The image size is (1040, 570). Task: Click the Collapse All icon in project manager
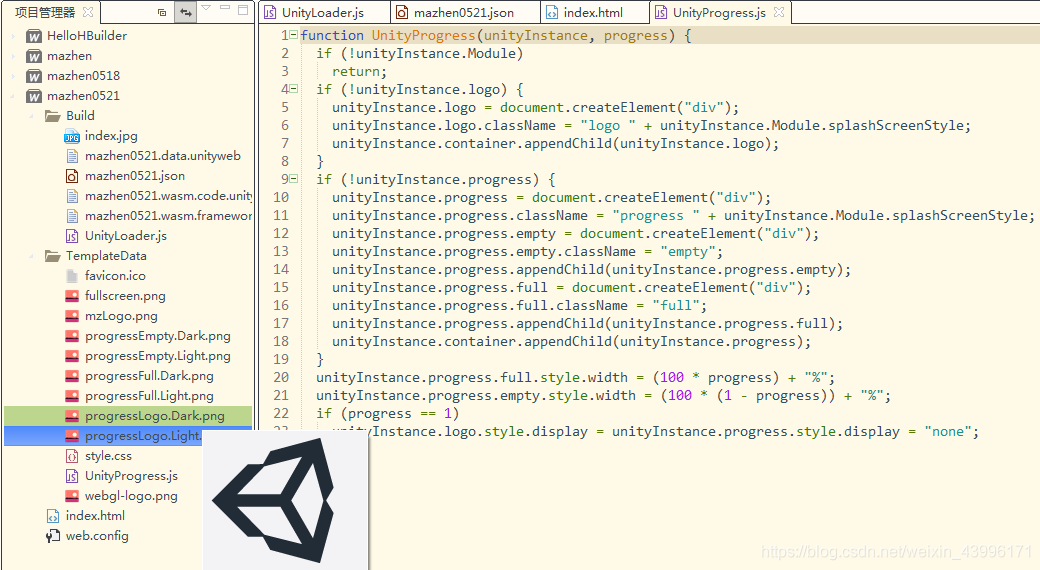(x=162, y=12)
